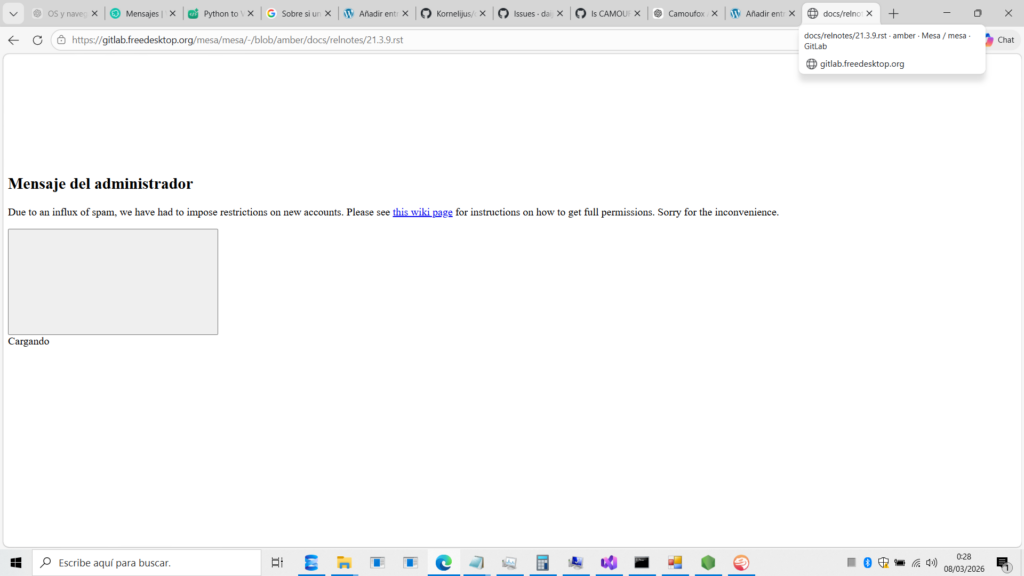Open the Bluetooth tray icon
The width and height of the screenshot is (1024, 576).
[x=868, y=563]
